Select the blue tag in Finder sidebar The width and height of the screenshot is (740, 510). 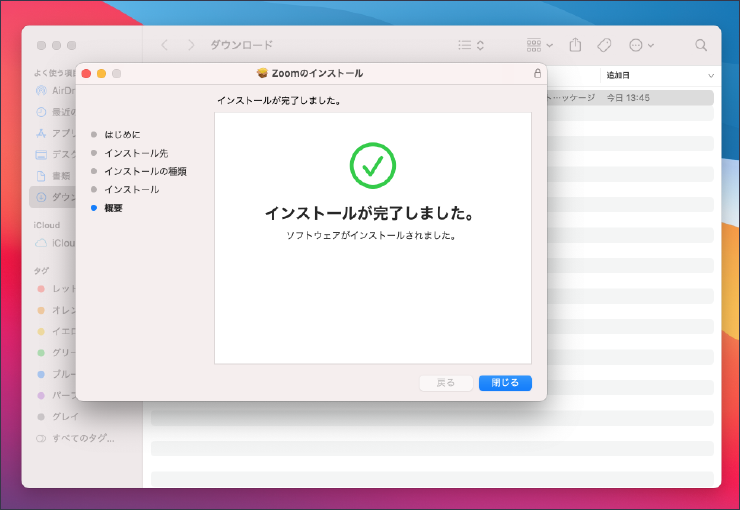[55, 374]
